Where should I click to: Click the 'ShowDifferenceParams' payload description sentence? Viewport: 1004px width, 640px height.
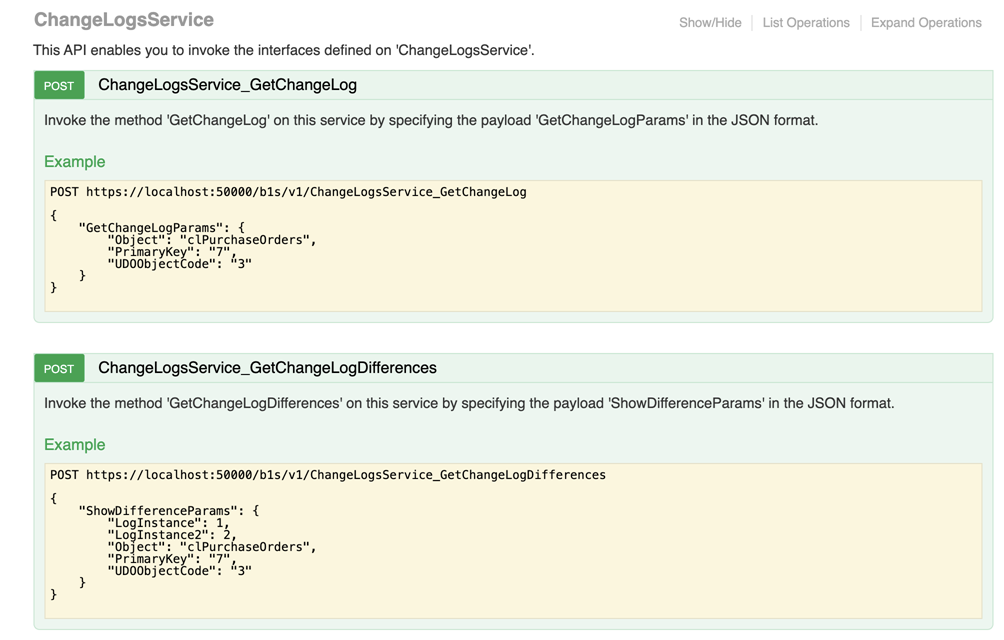click(x=469, y=403)
